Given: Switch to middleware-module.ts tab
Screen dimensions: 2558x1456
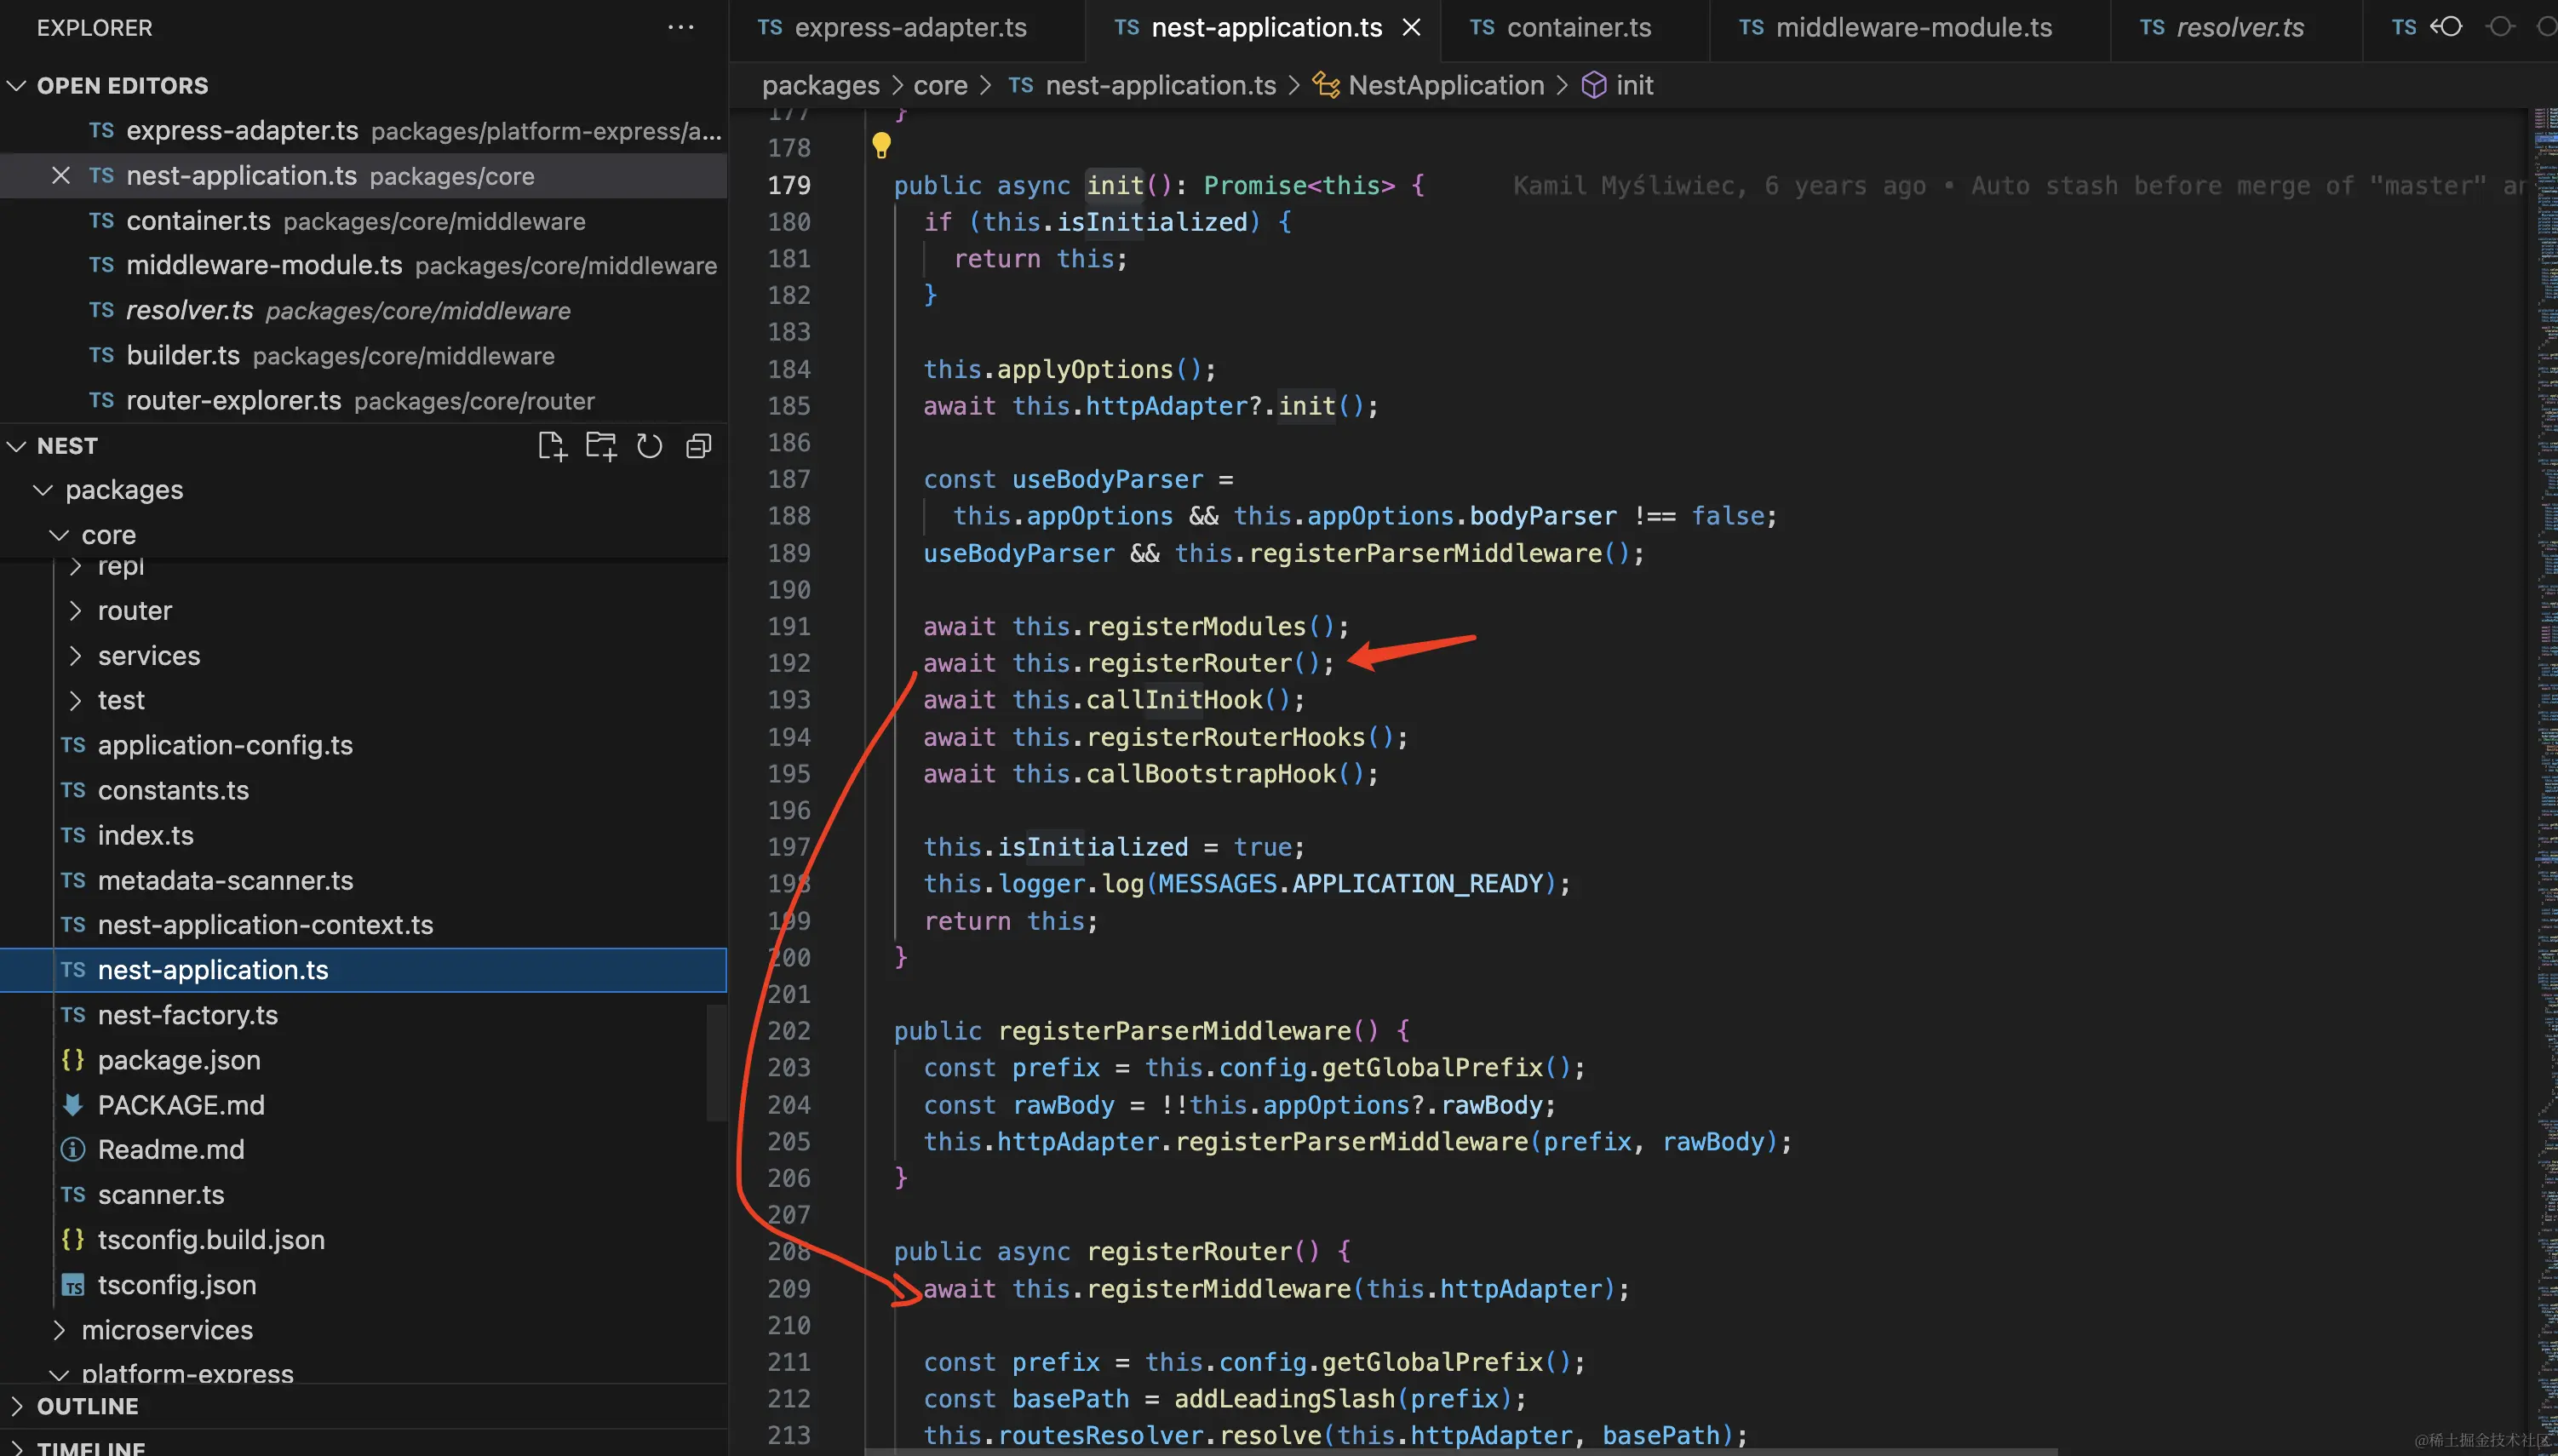Looking at the screenshot, I should 1910,28.
